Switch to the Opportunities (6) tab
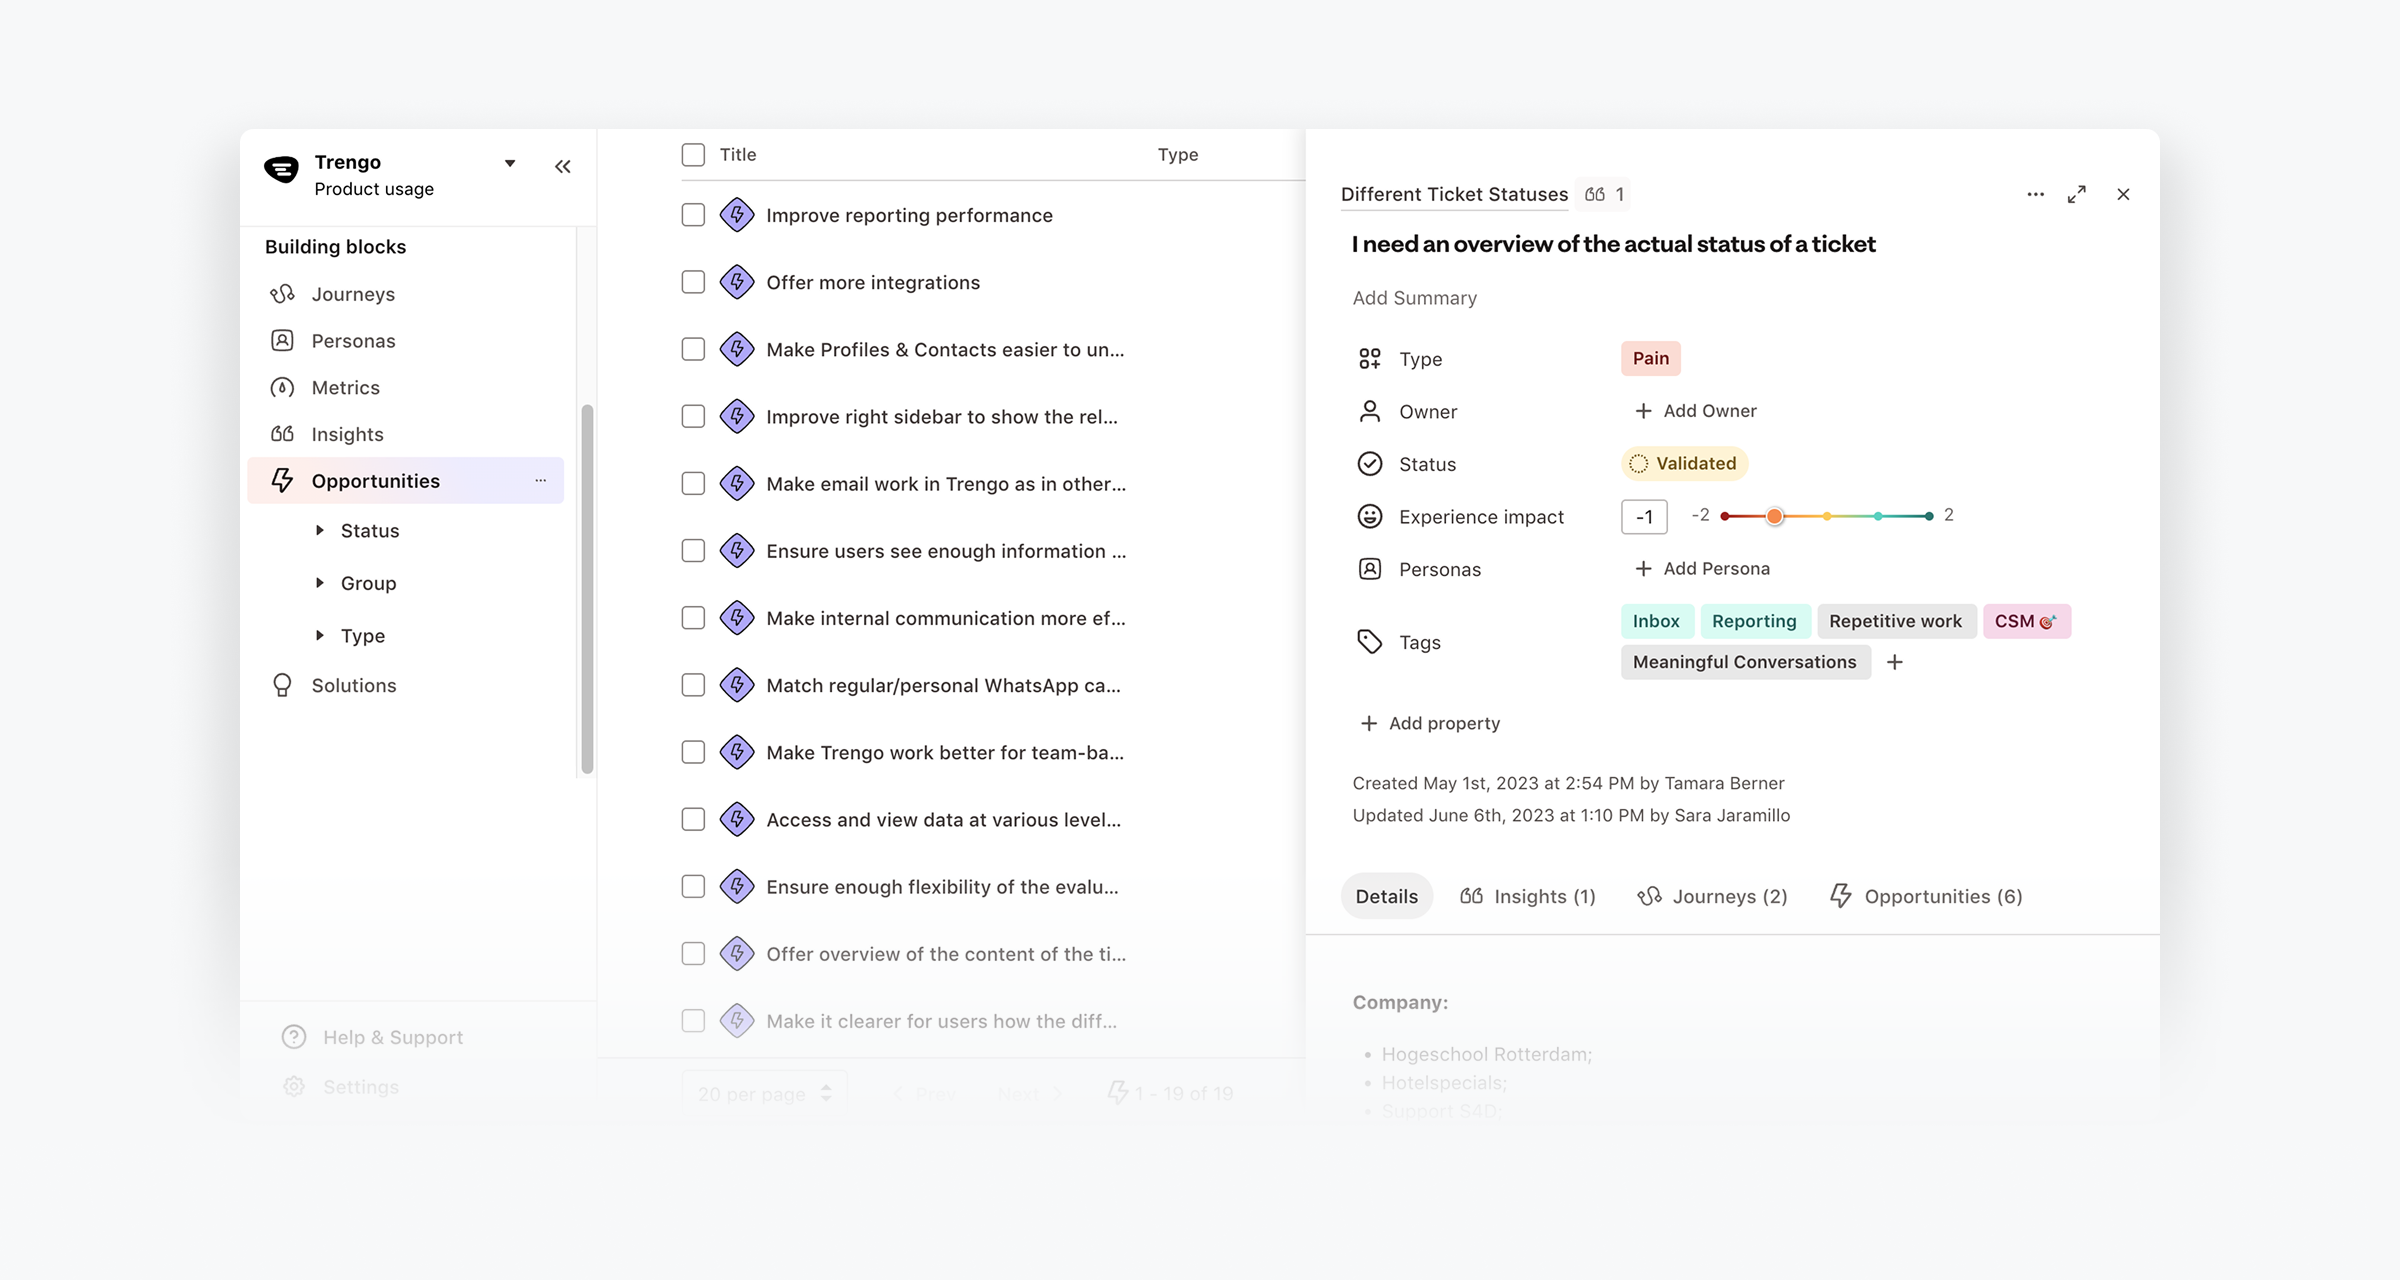 point(1926,896)
